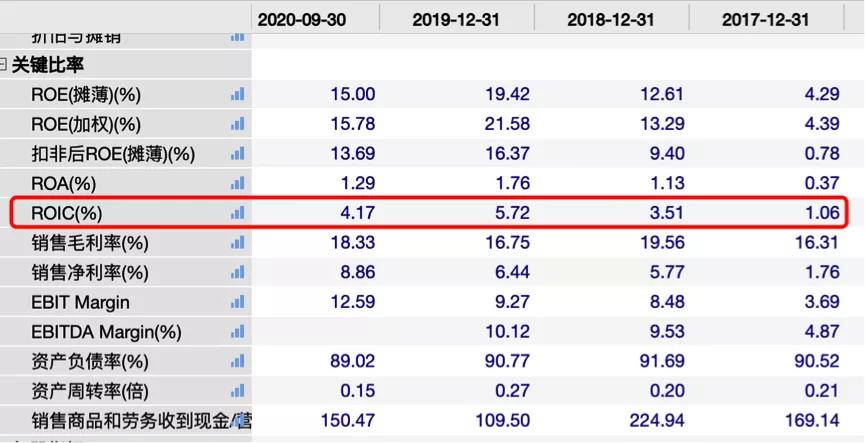Click 扣非后ROE value 0.78

(822, 153)
